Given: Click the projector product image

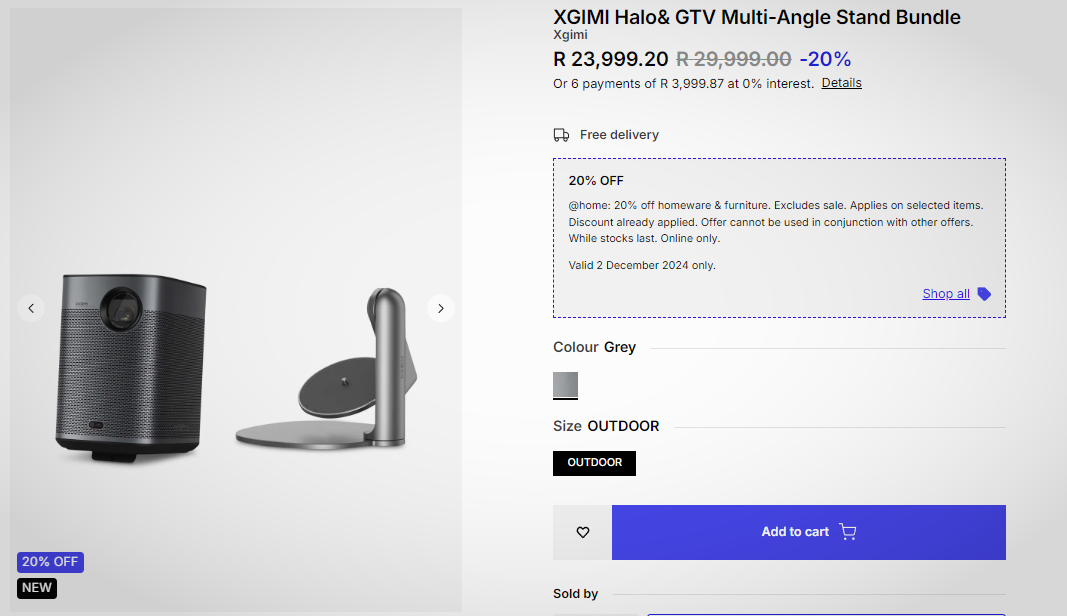Looking at the screenshot, I should pyautogui.click(x=129, y=367).
